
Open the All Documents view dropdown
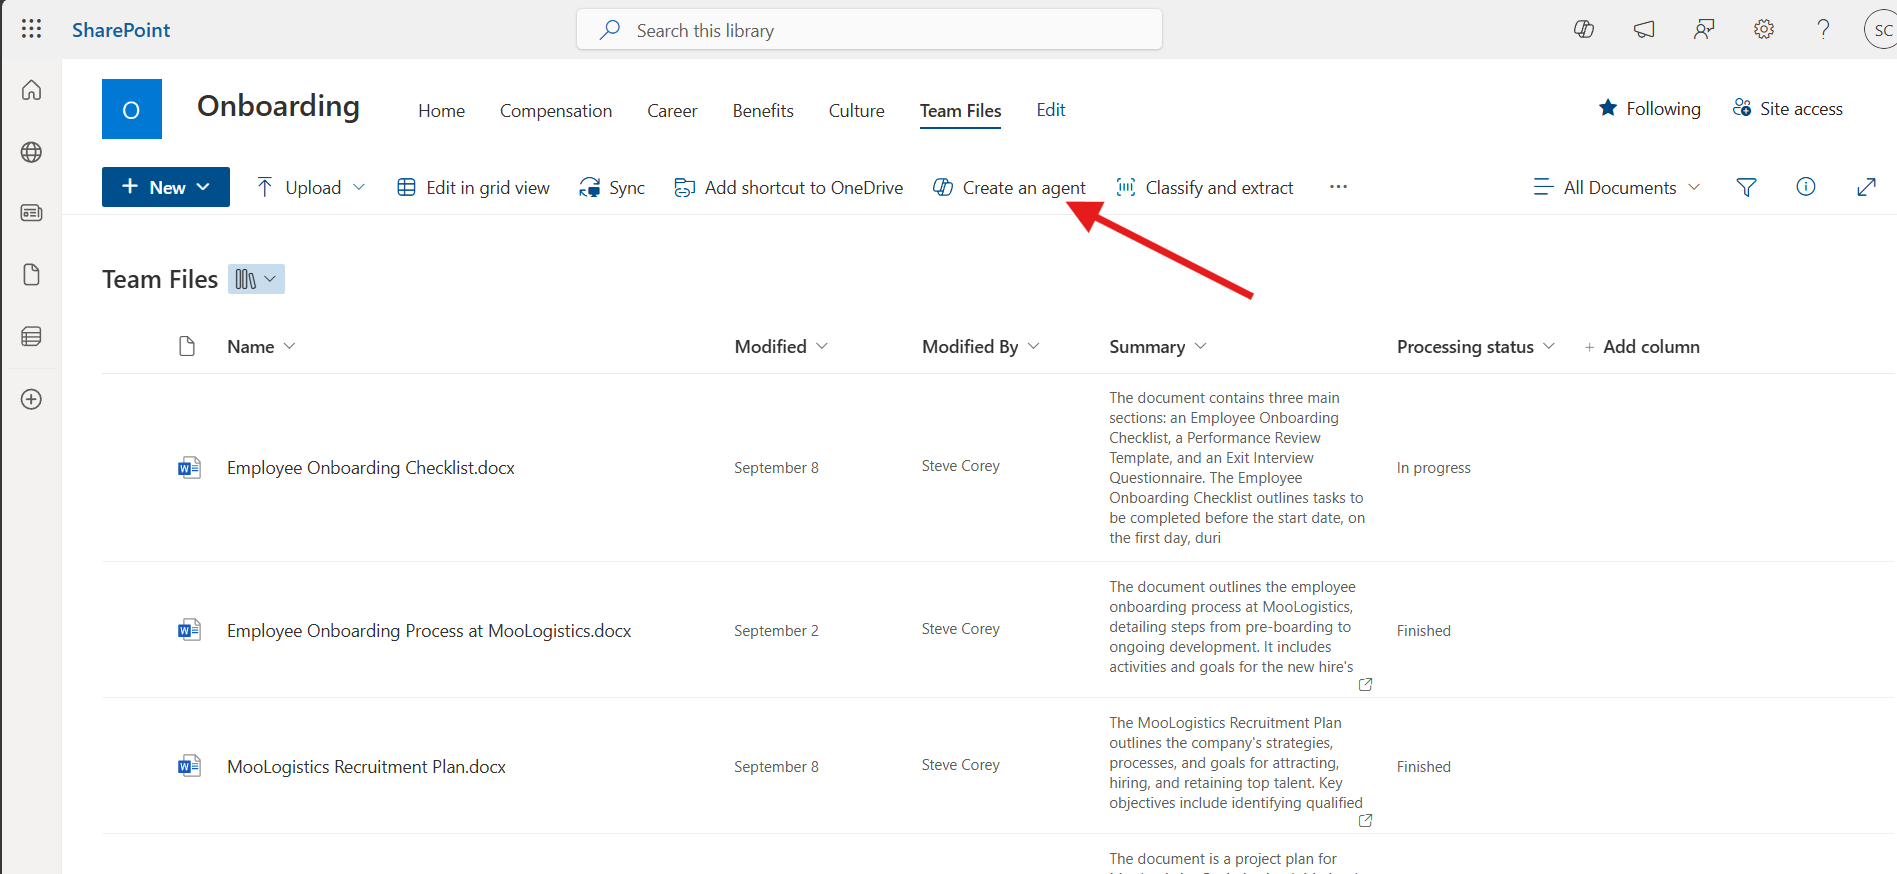(1617, 187)
